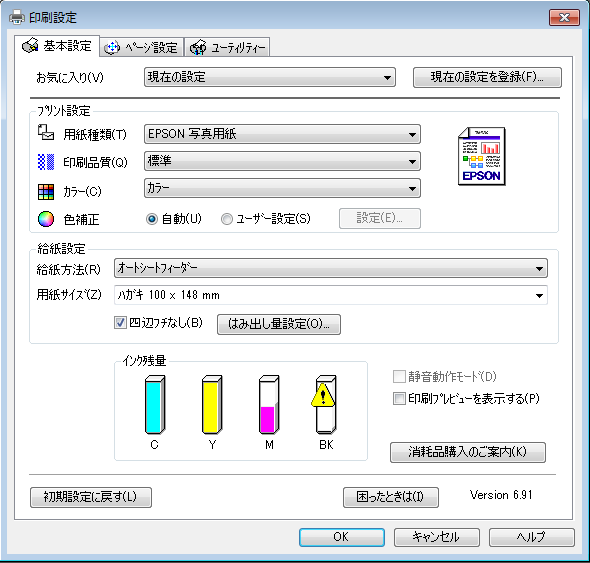Select the 自動 color correction radio

(152, 219)
